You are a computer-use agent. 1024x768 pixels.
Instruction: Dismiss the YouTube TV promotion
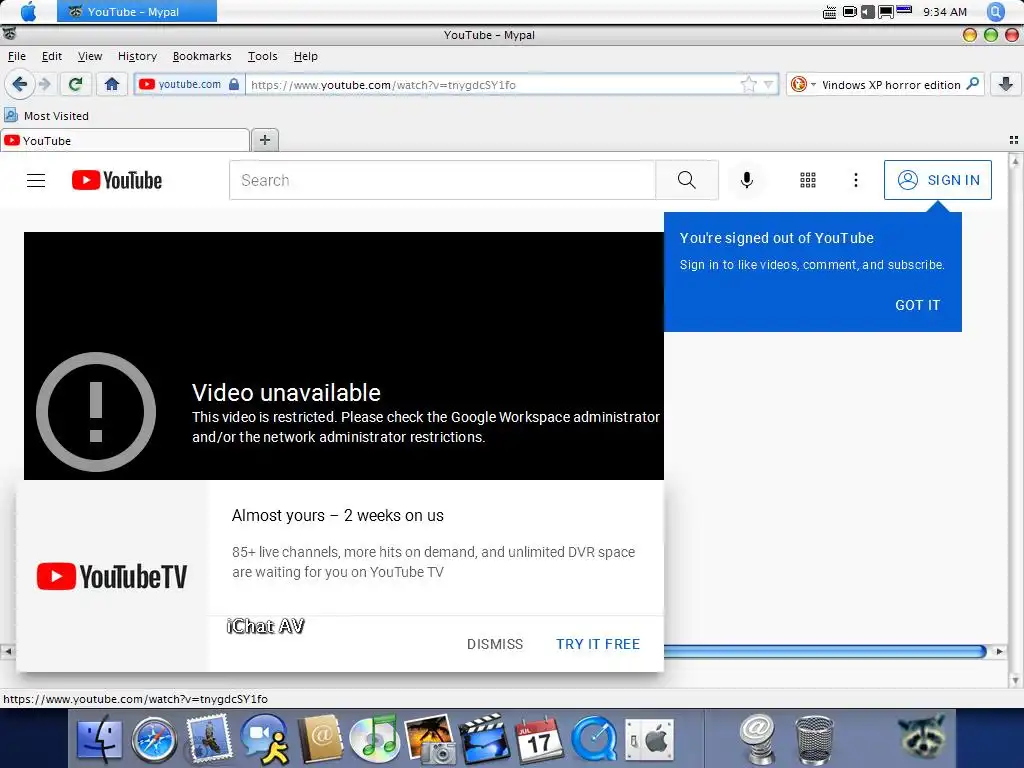point(495,644)
